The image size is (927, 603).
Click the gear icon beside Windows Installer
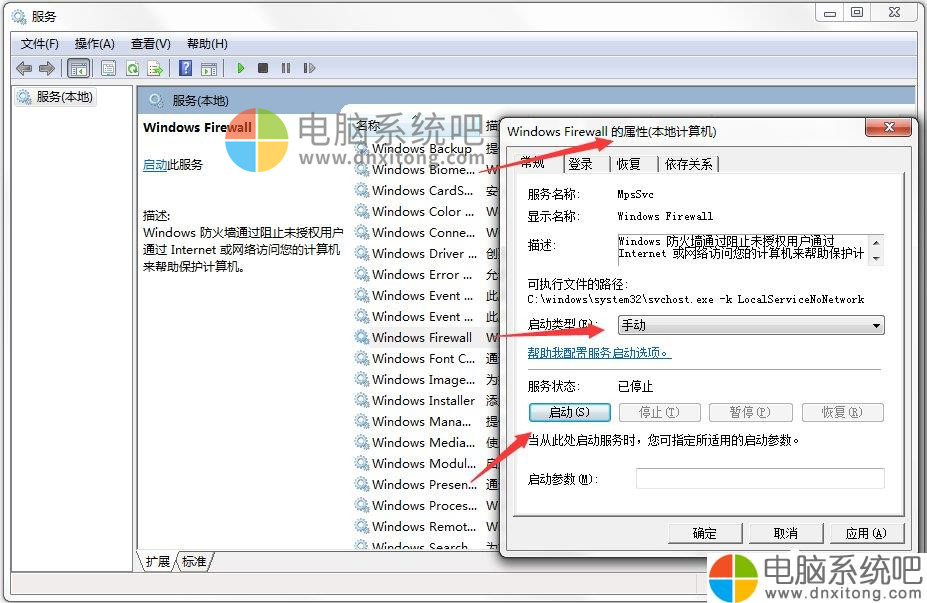(x=361, y=400)
